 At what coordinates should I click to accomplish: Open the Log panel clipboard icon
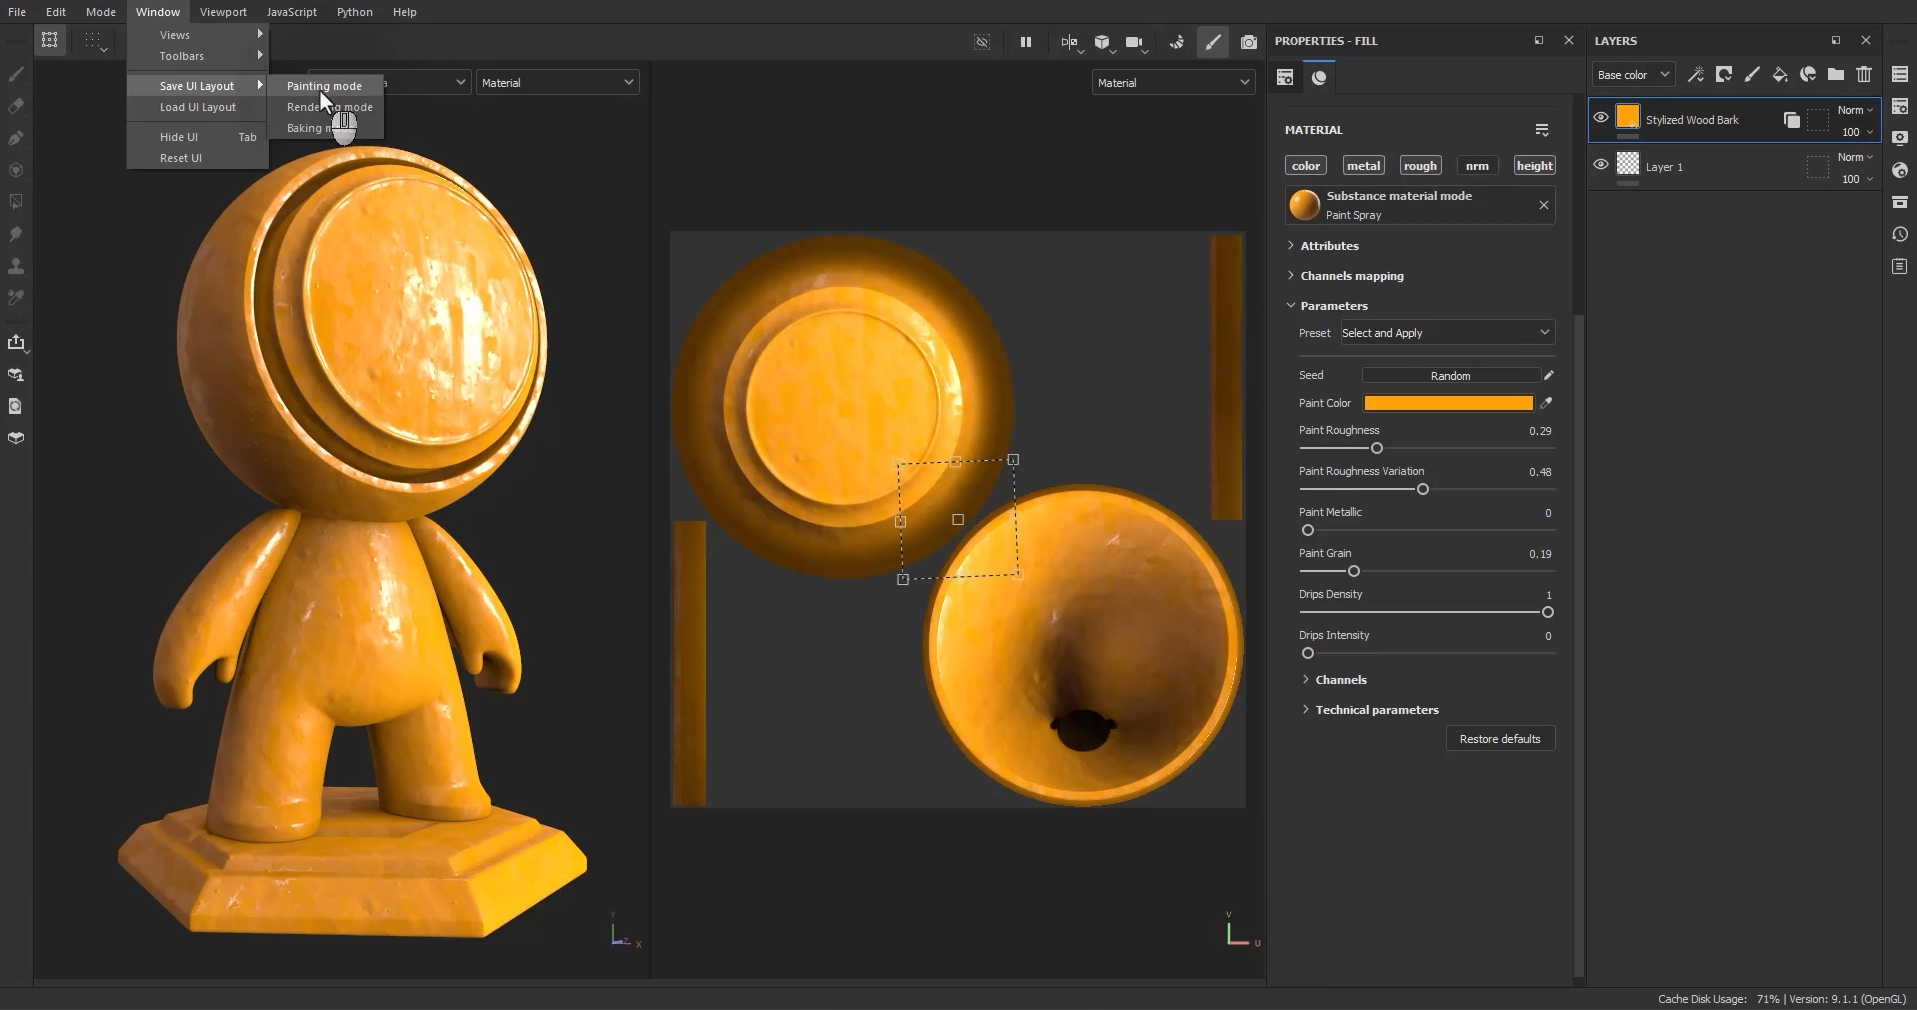click(x=1900, y=266)
